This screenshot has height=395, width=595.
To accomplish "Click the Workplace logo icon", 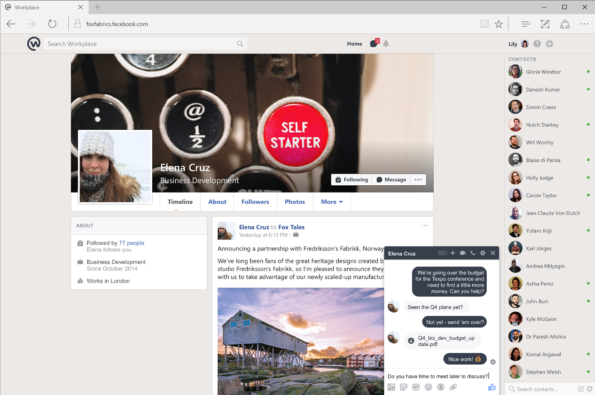I will click(34, 44).
